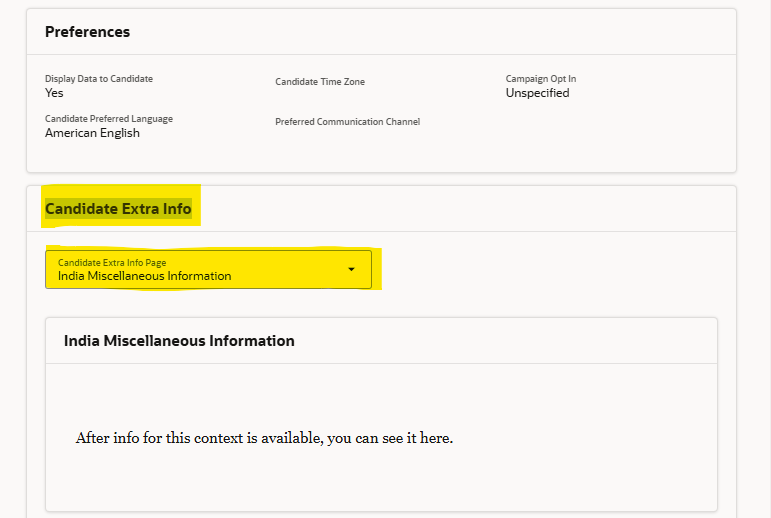Click the 'Unspecified' Campaign Opt In value
The height and width of the screenshot is (518, 771).
(537, 93)
